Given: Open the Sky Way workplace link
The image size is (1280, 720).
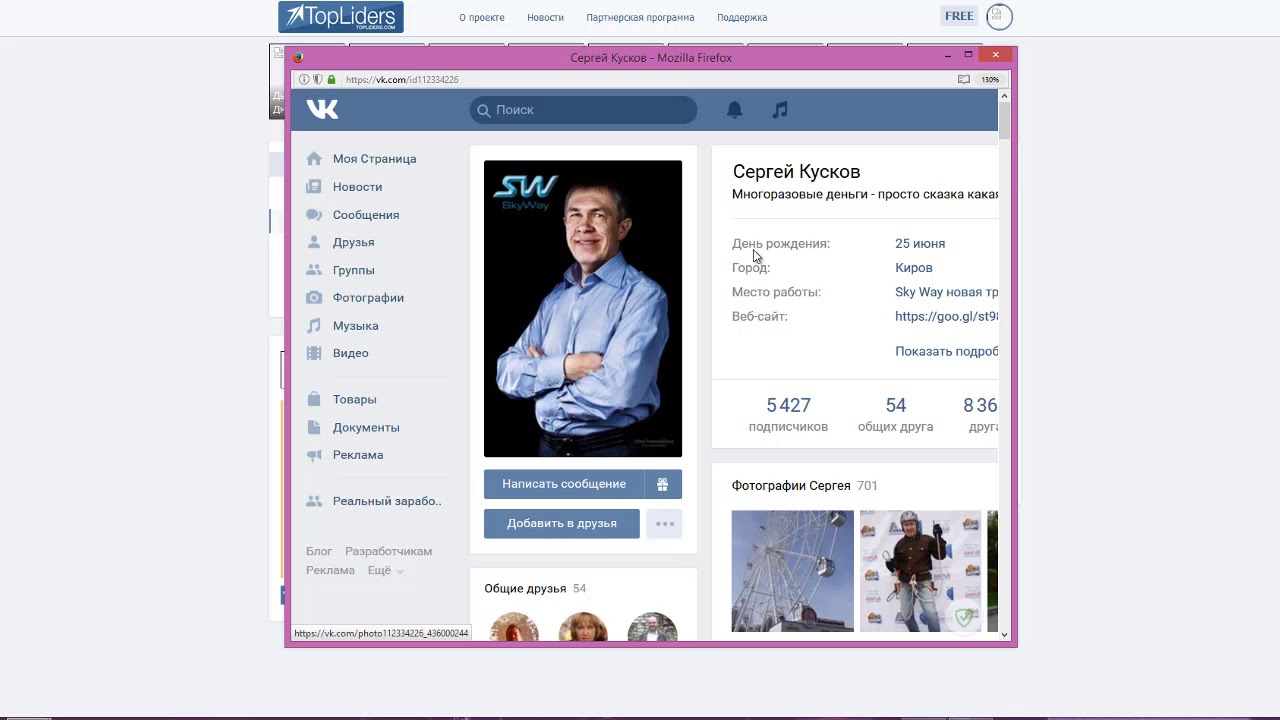Looking at the screenshot, I should [946, 292].
